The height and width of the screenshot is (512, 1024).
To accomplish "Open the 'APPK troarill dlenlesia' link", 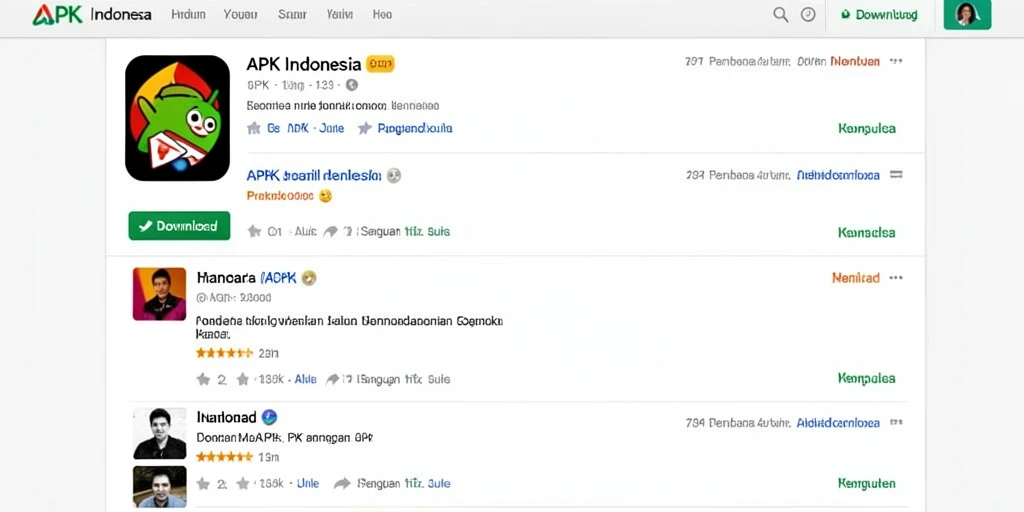I will click(x=313, y=175).
